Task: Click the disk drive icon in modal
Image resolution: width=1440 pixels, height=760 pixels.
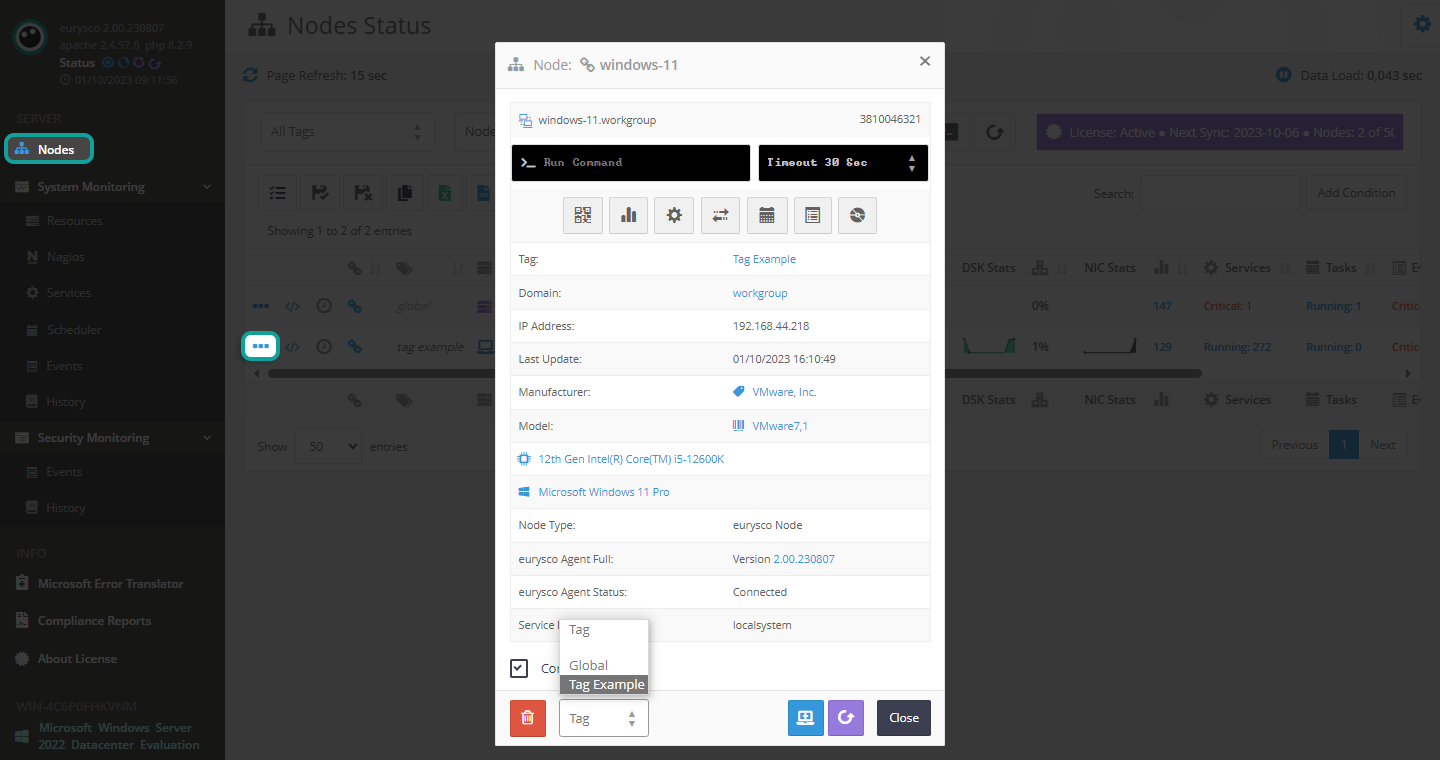Action: (x=858, y=215)
